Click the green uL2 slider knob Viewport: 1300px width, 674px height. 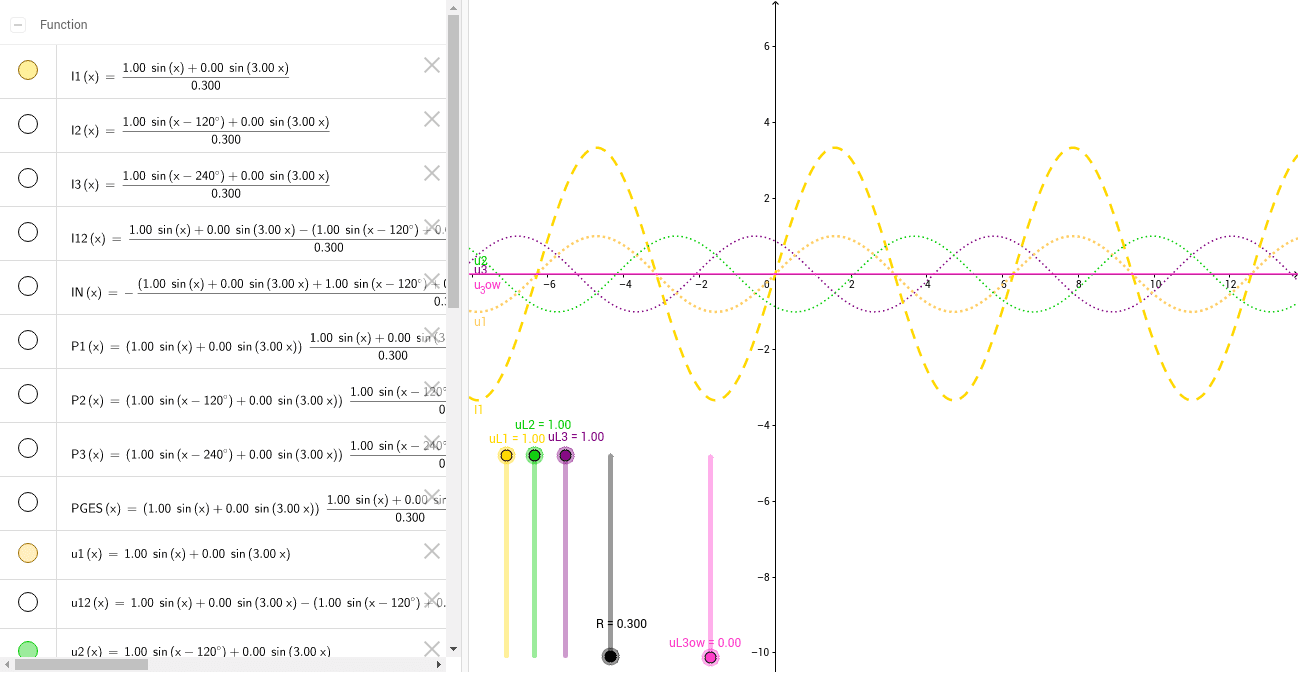pos(534,456)
